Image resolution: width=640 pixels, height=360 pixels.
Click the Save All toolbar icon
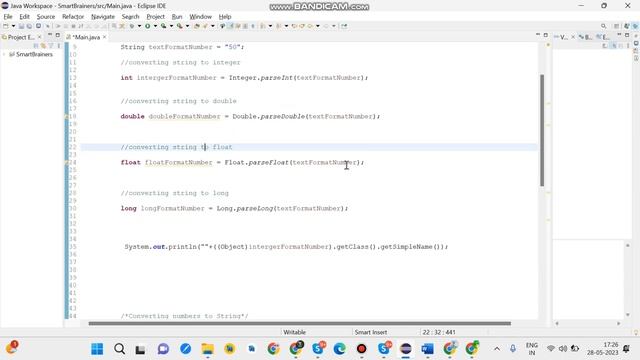point(29,26)
